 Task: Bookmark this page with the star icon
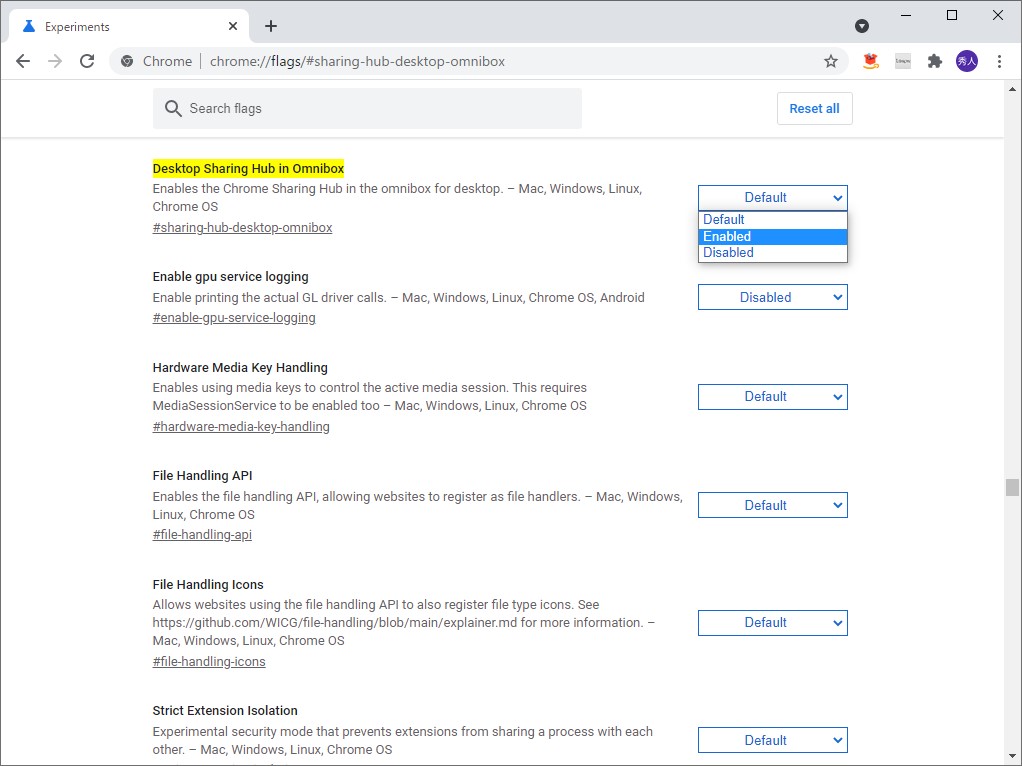click(x=831, y=61)
